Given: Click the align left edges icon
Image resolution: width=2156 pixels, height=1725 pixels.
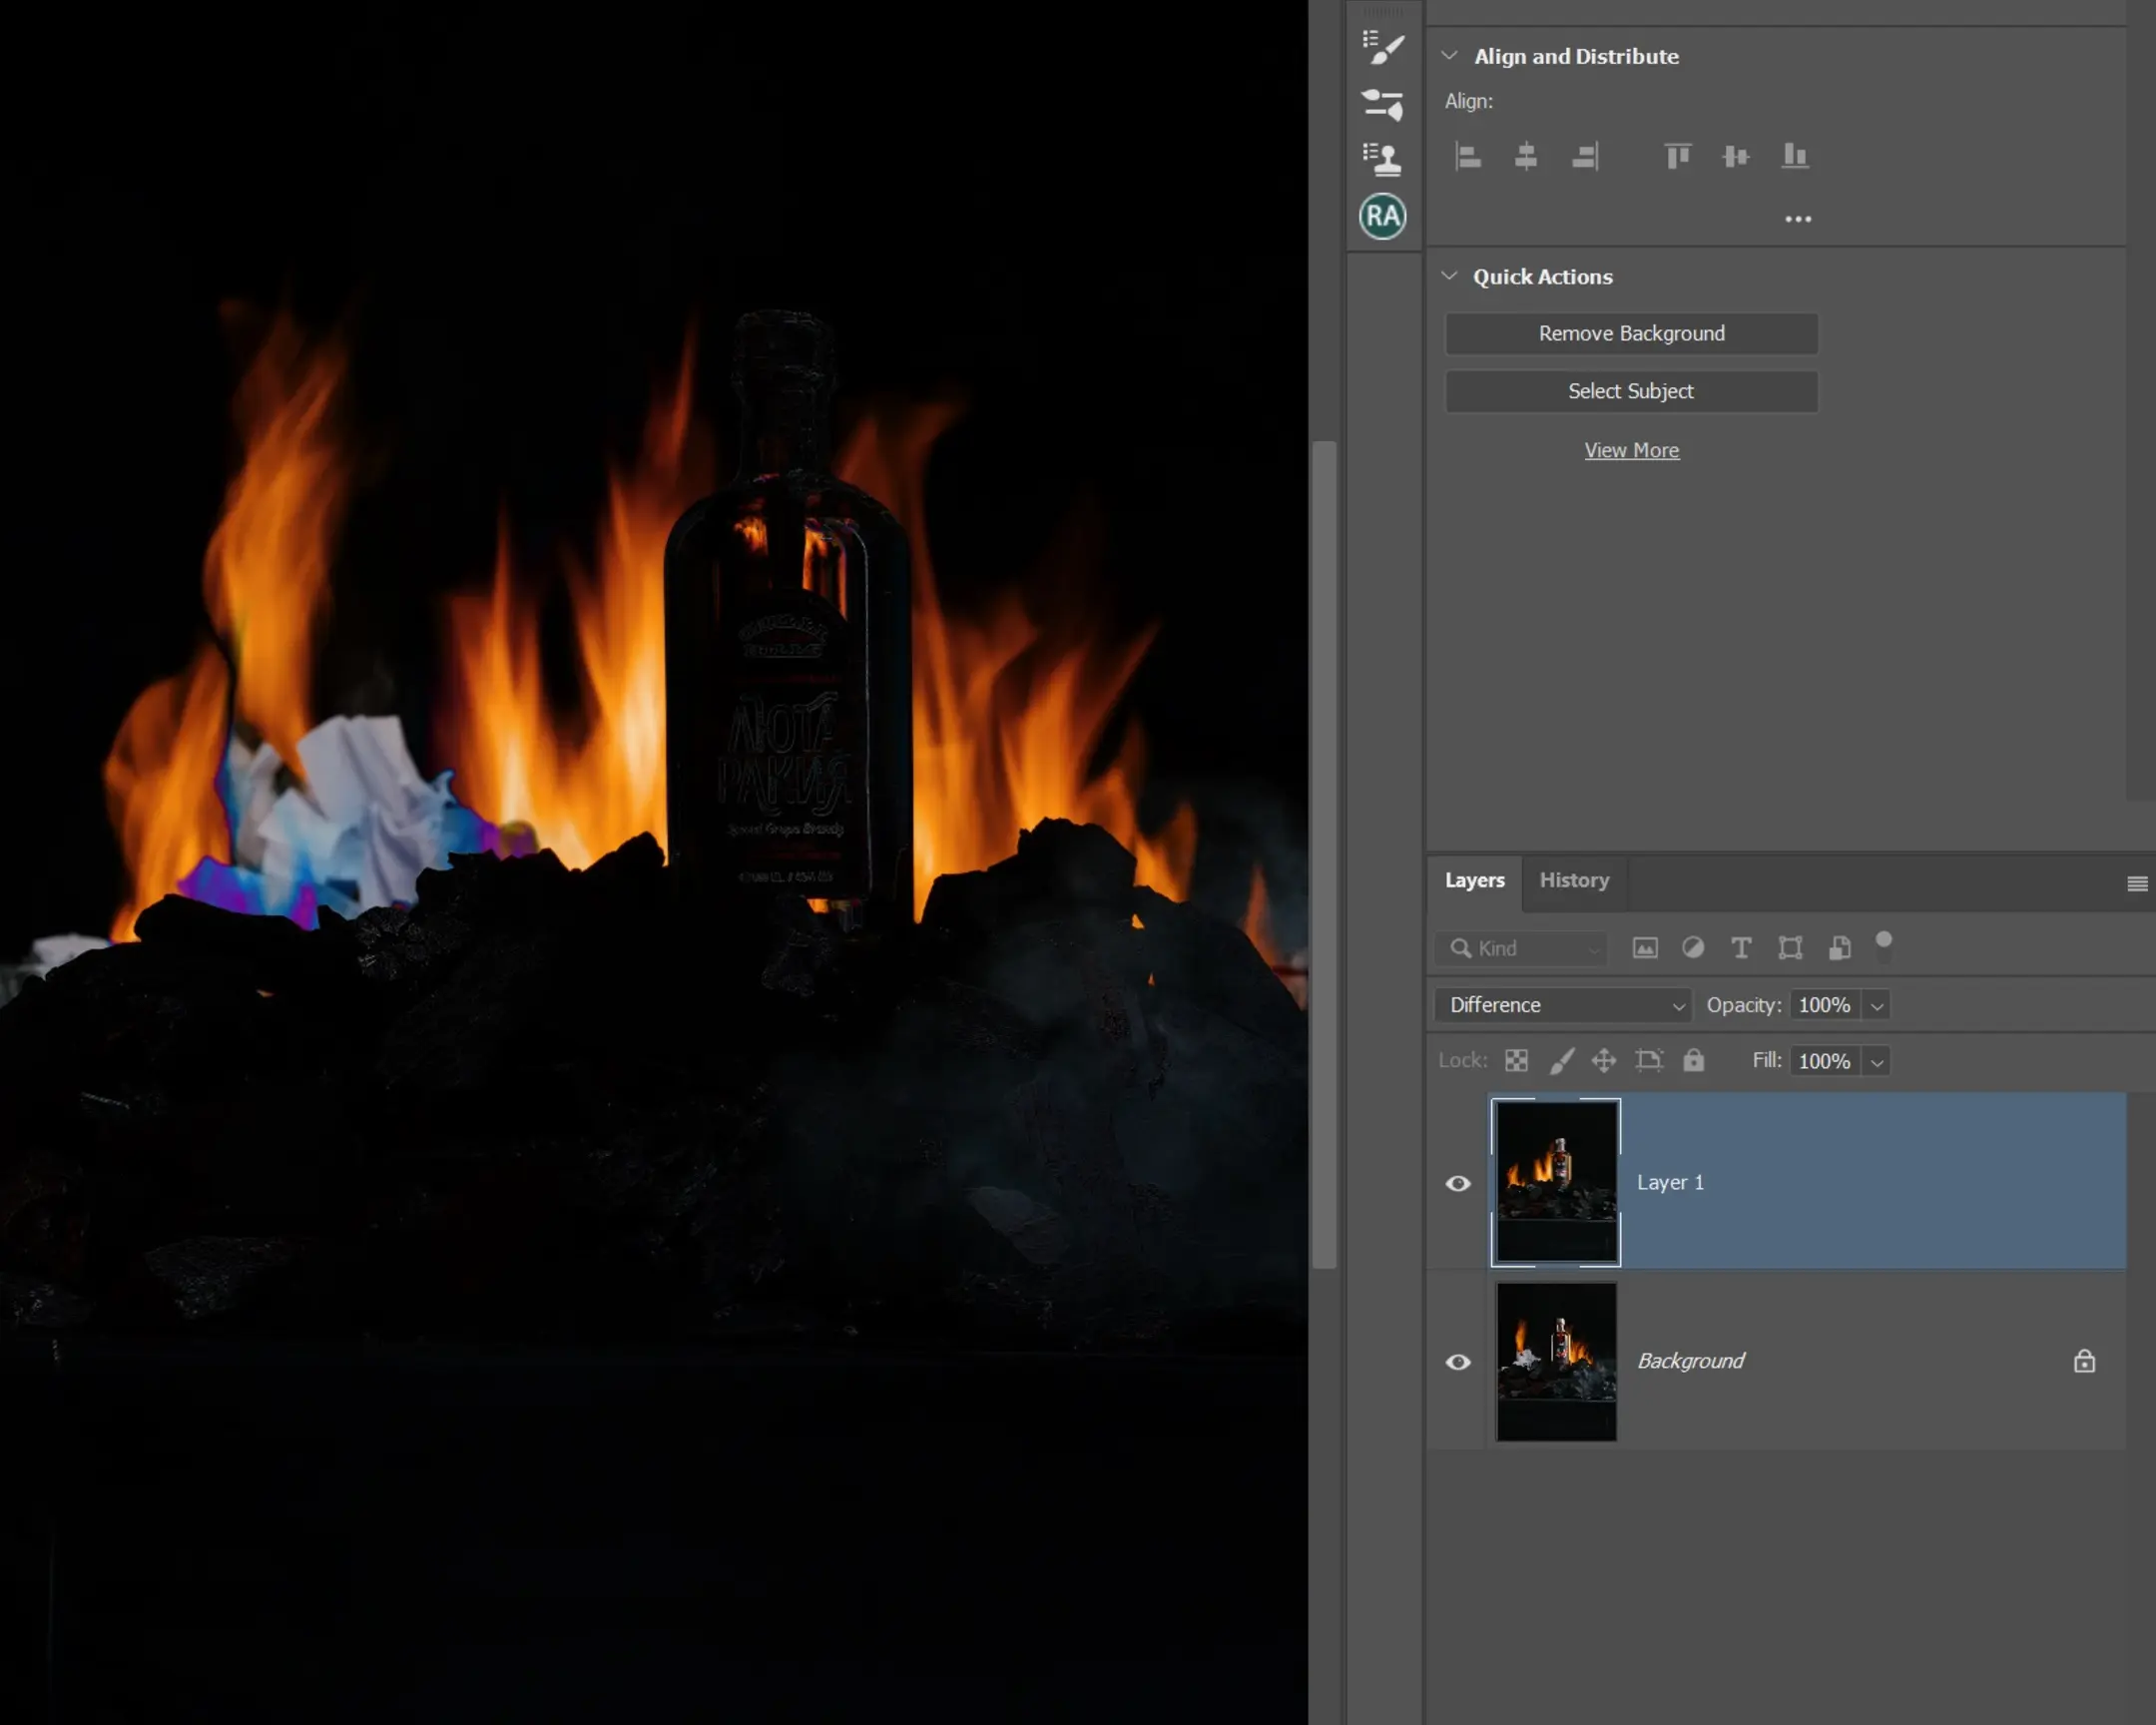Looking at the screenshot, I should click(x=1468, y=156).
